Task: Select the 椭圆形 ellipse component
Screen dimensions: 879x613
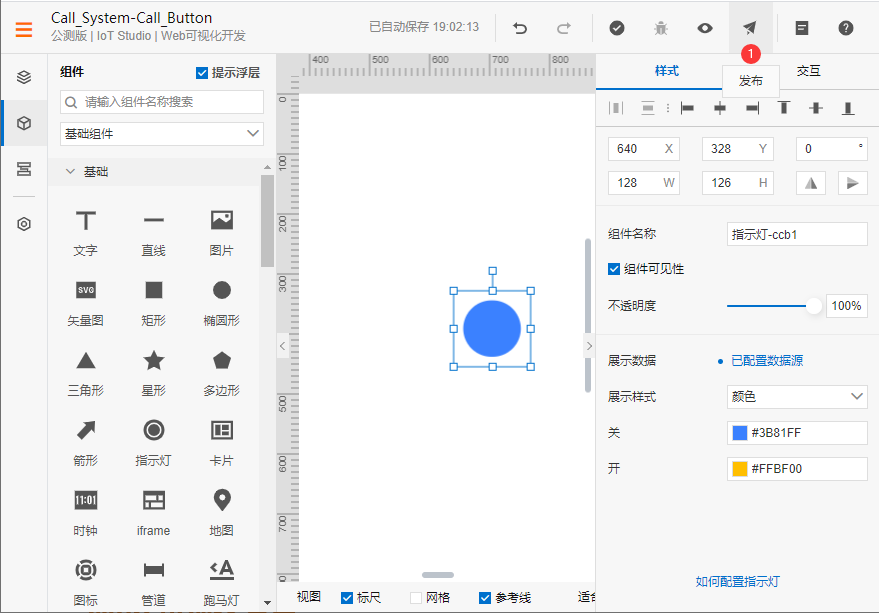Action: [x=221, y=303]
